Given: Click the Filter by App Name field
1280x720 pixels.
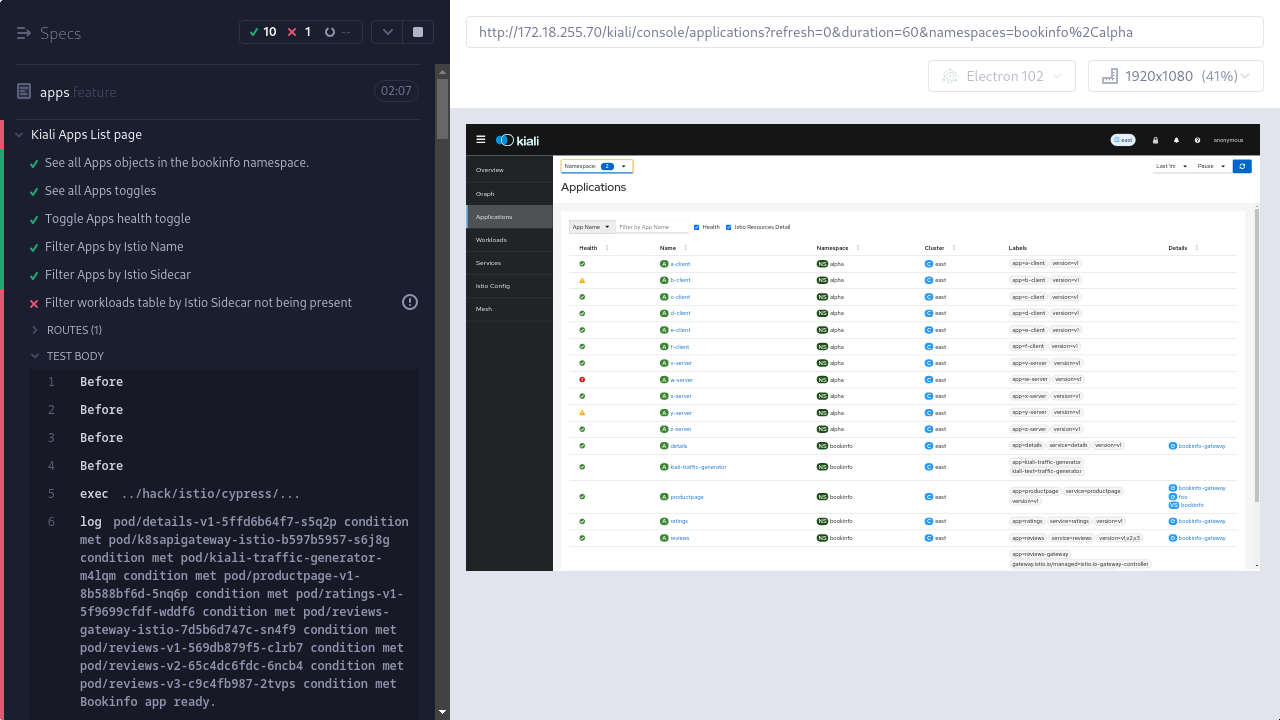Looking at the screenshot, I should (x=652, y=227).
